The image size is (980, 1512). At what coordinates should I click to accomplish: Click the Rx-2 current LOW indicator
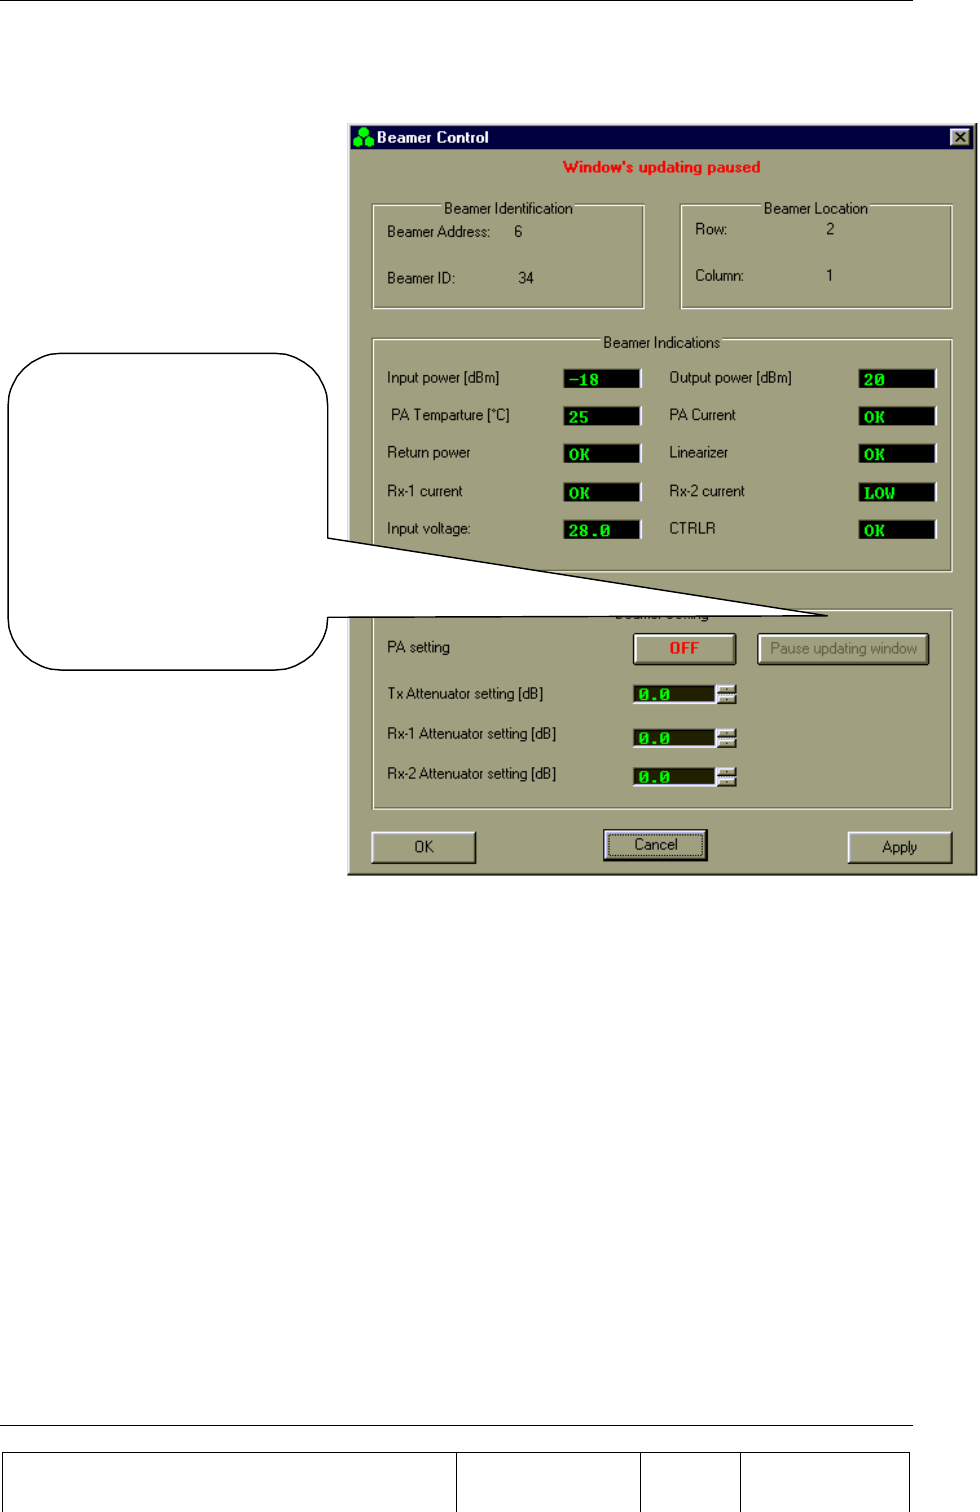click(897, 492)
